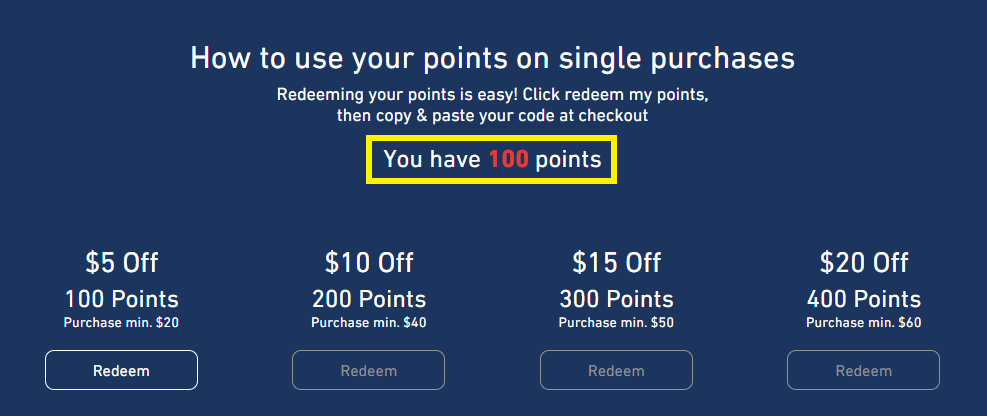Select Redeem beneath $20 Off
987x416 pixels.
[x=863, y=371]
